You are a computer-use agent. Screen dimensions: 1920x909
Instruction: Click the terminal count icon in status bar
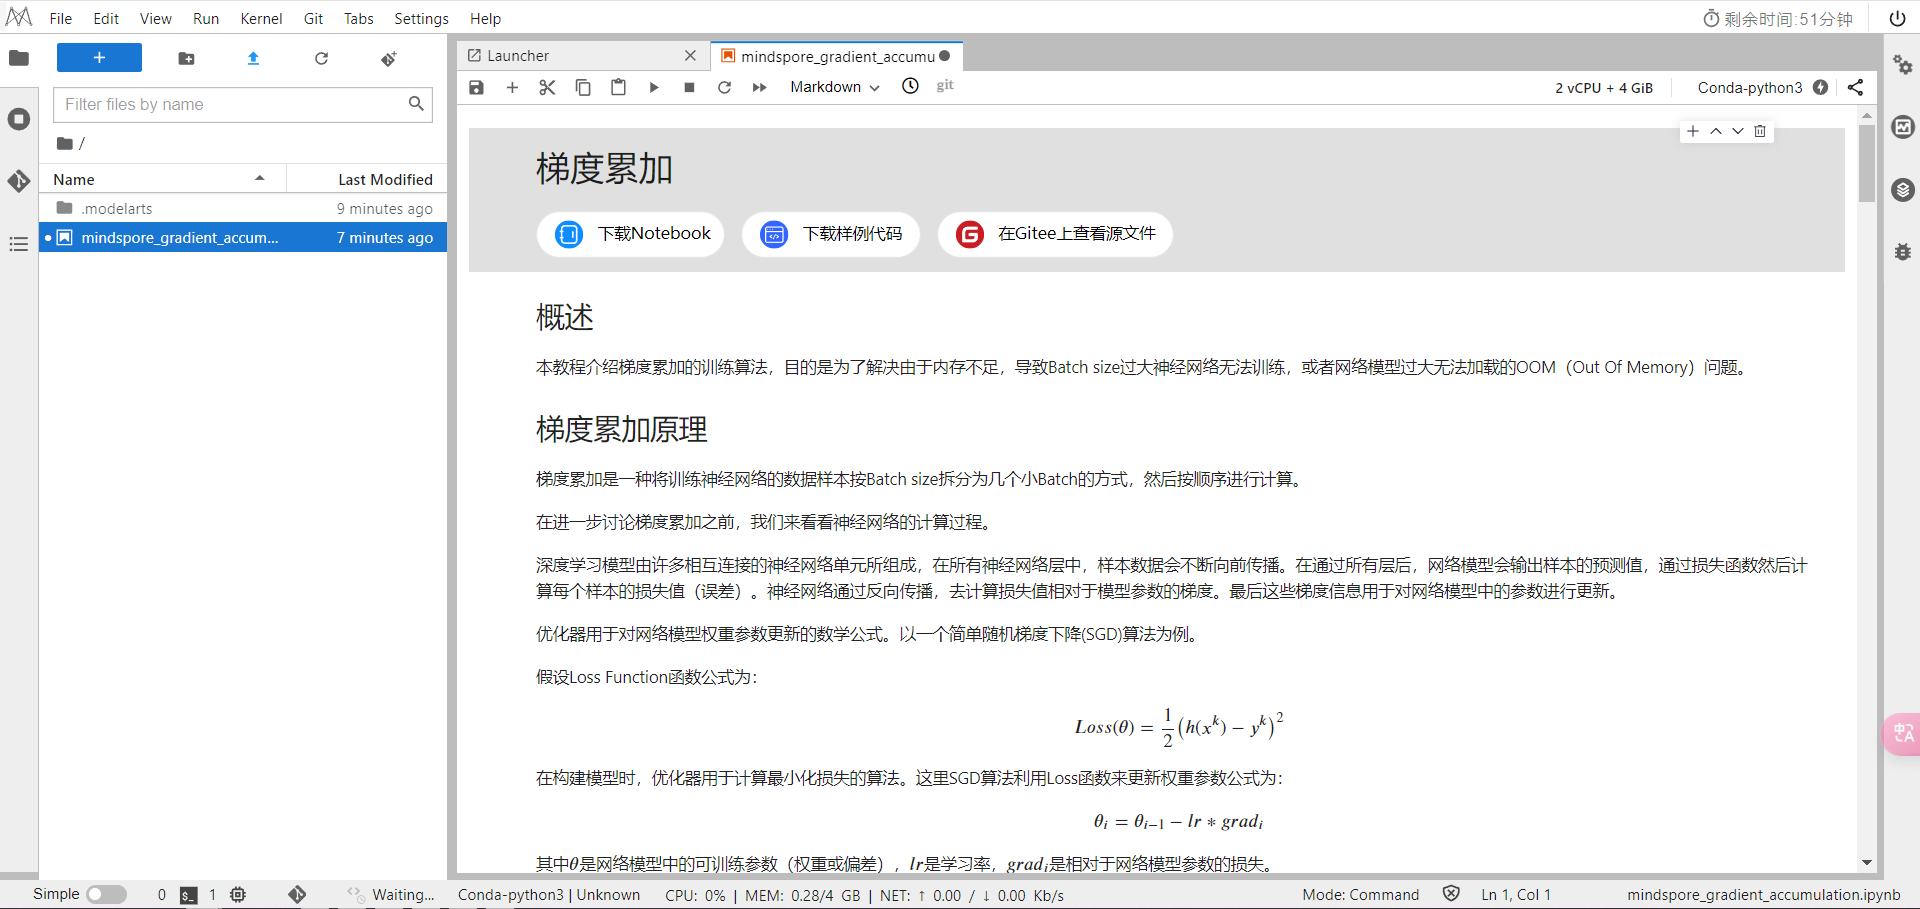(x=189, y=895)
